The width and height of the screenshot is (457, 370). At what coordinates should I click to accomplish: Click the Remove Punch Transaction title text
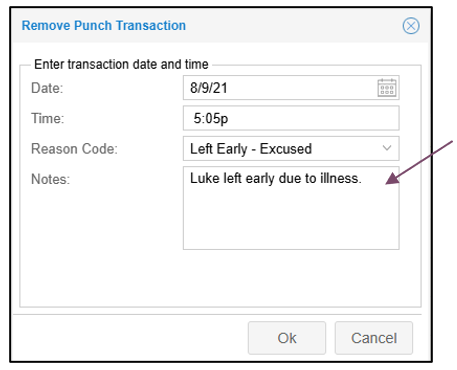pos(104,26)
